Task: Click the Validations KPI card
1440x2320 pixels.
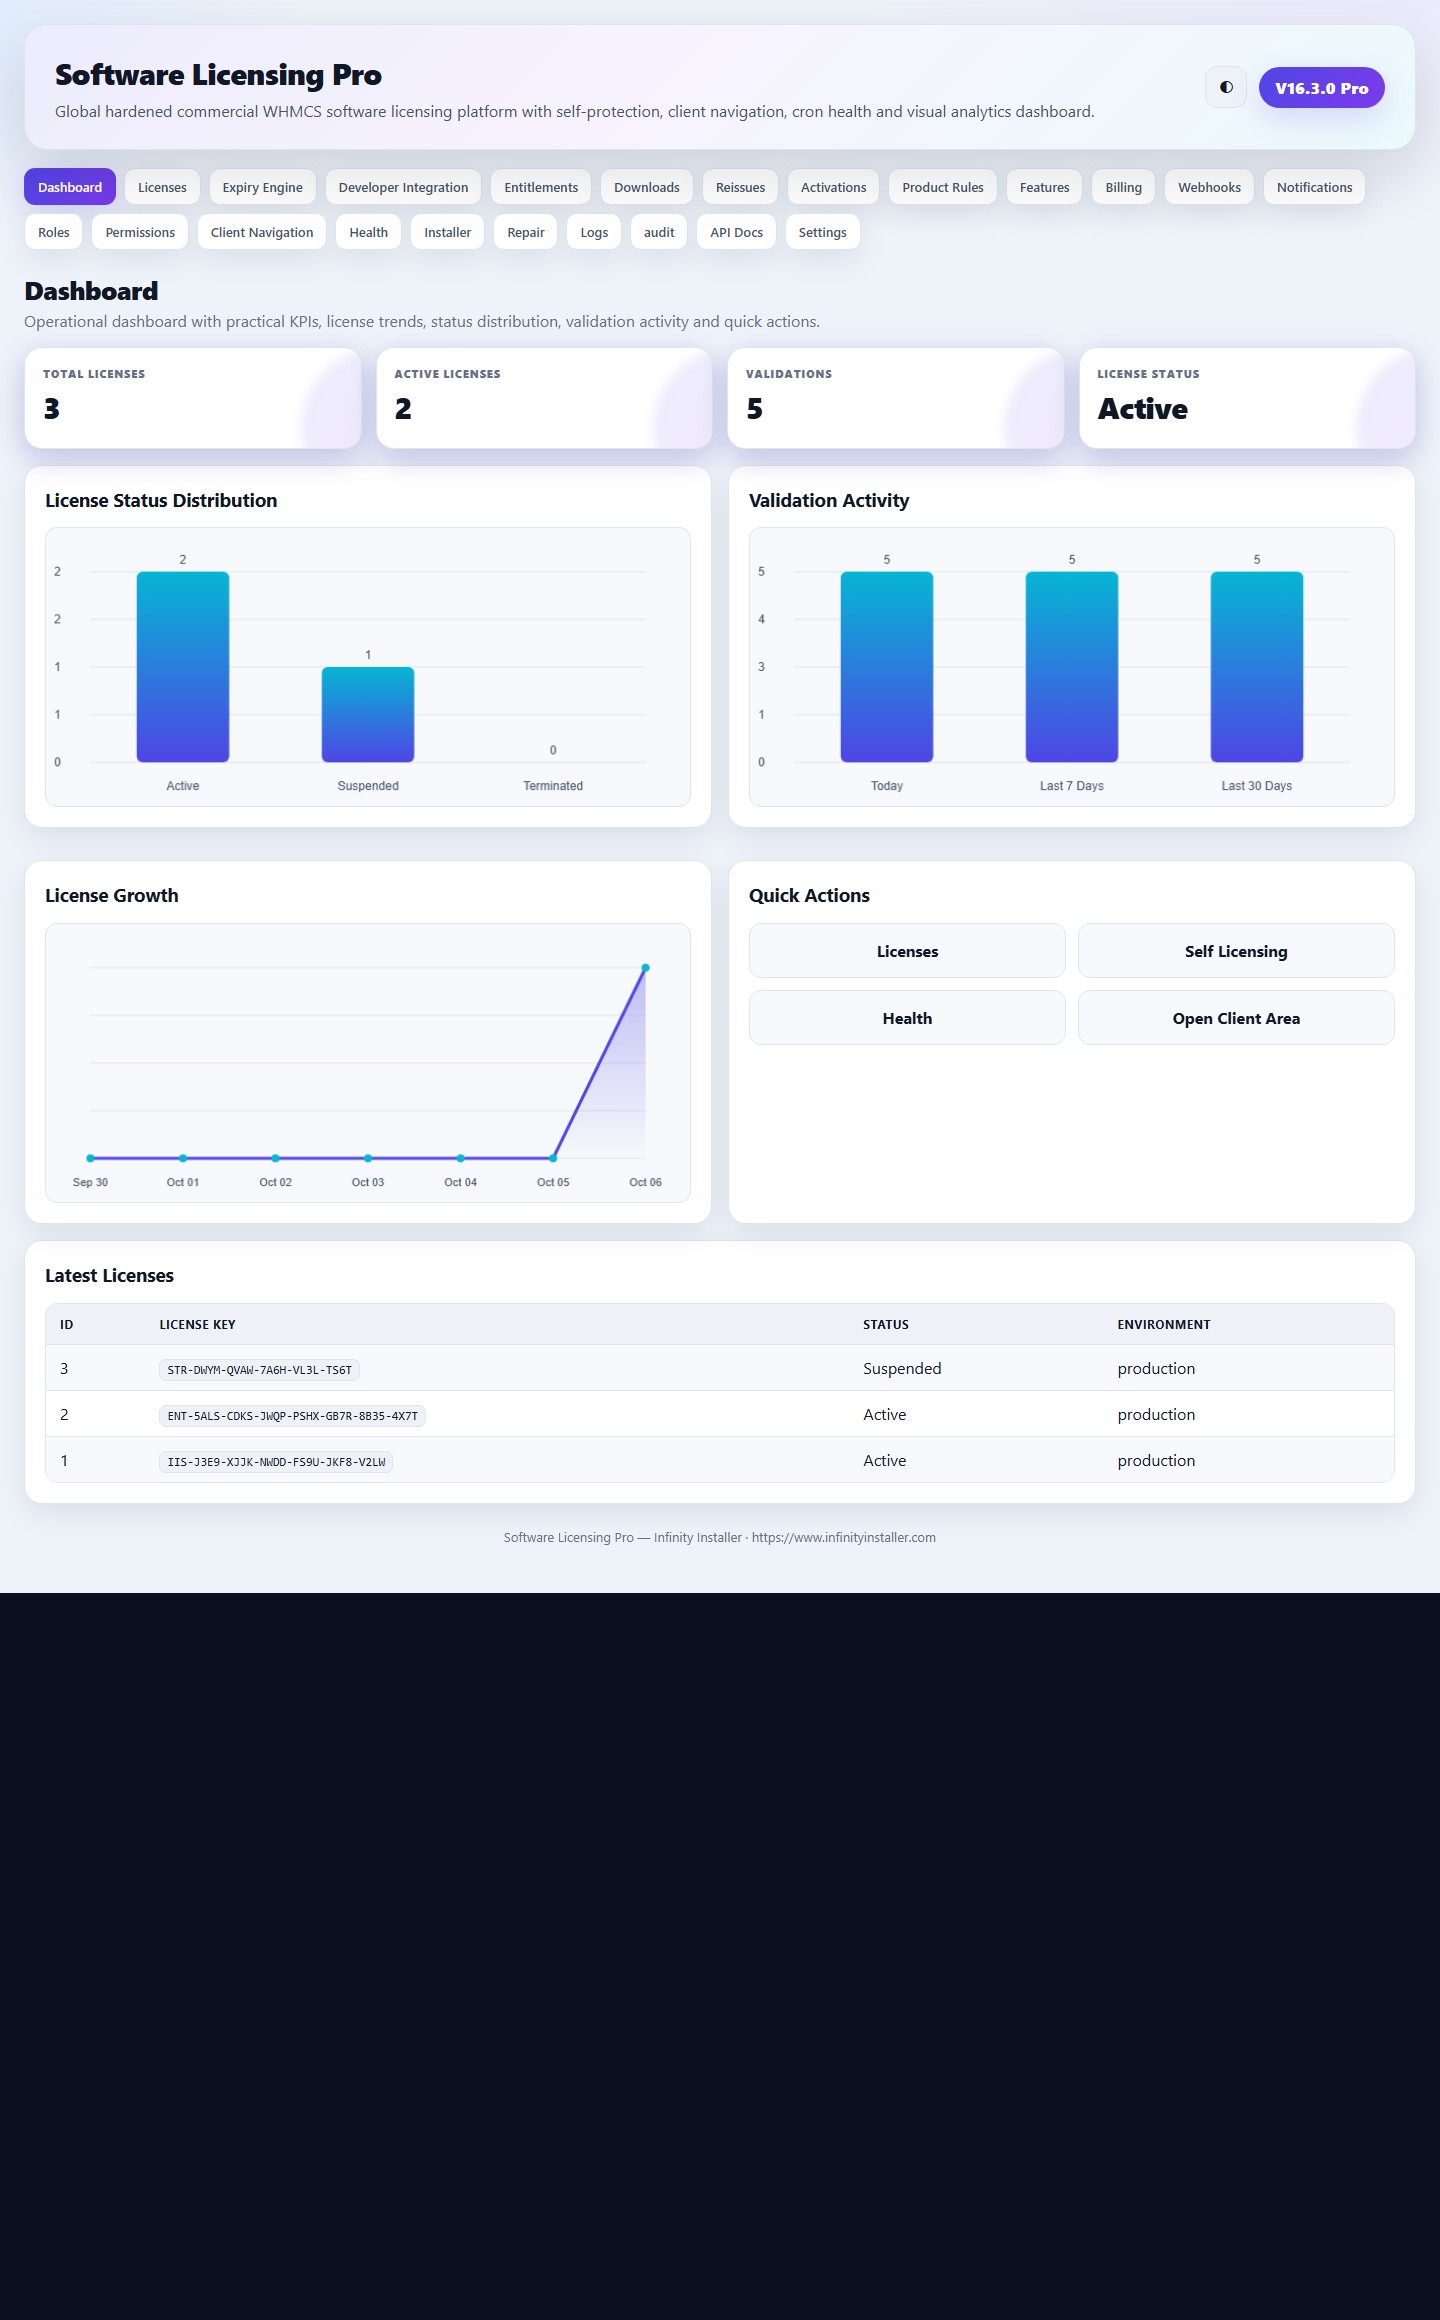Action: click(896, 398)
